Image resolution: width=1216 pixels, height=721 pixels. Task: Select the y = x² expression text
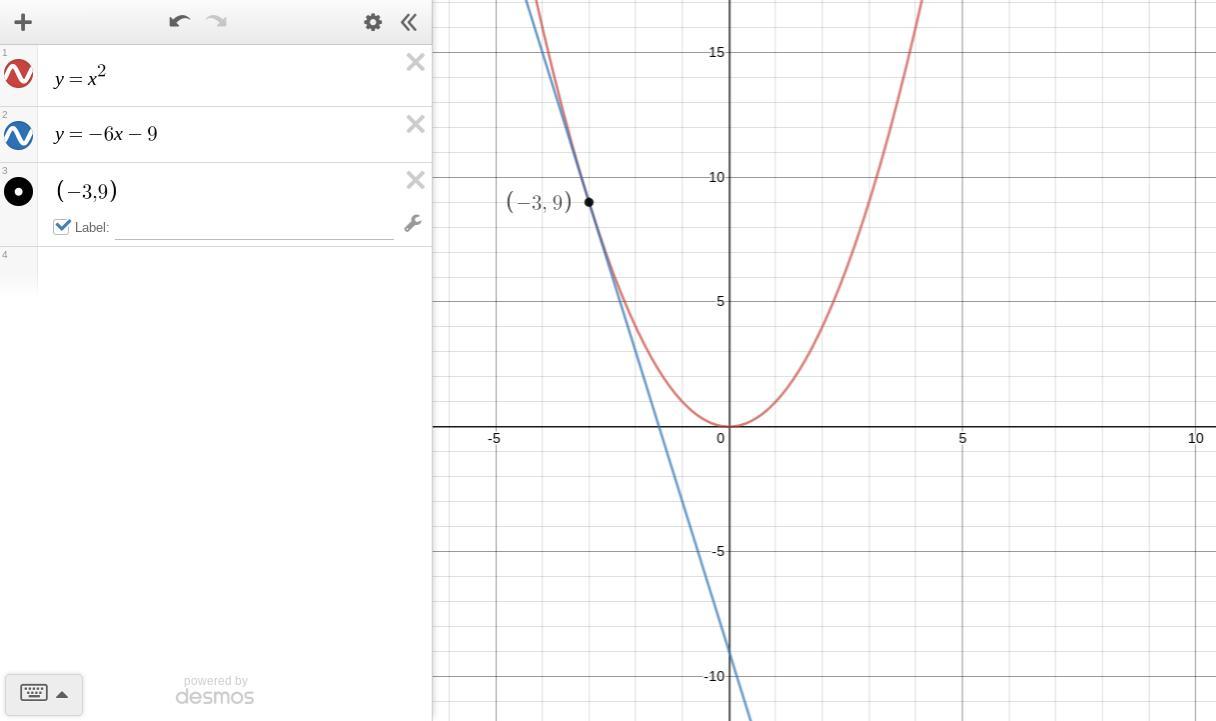click(x=80, y=77)
